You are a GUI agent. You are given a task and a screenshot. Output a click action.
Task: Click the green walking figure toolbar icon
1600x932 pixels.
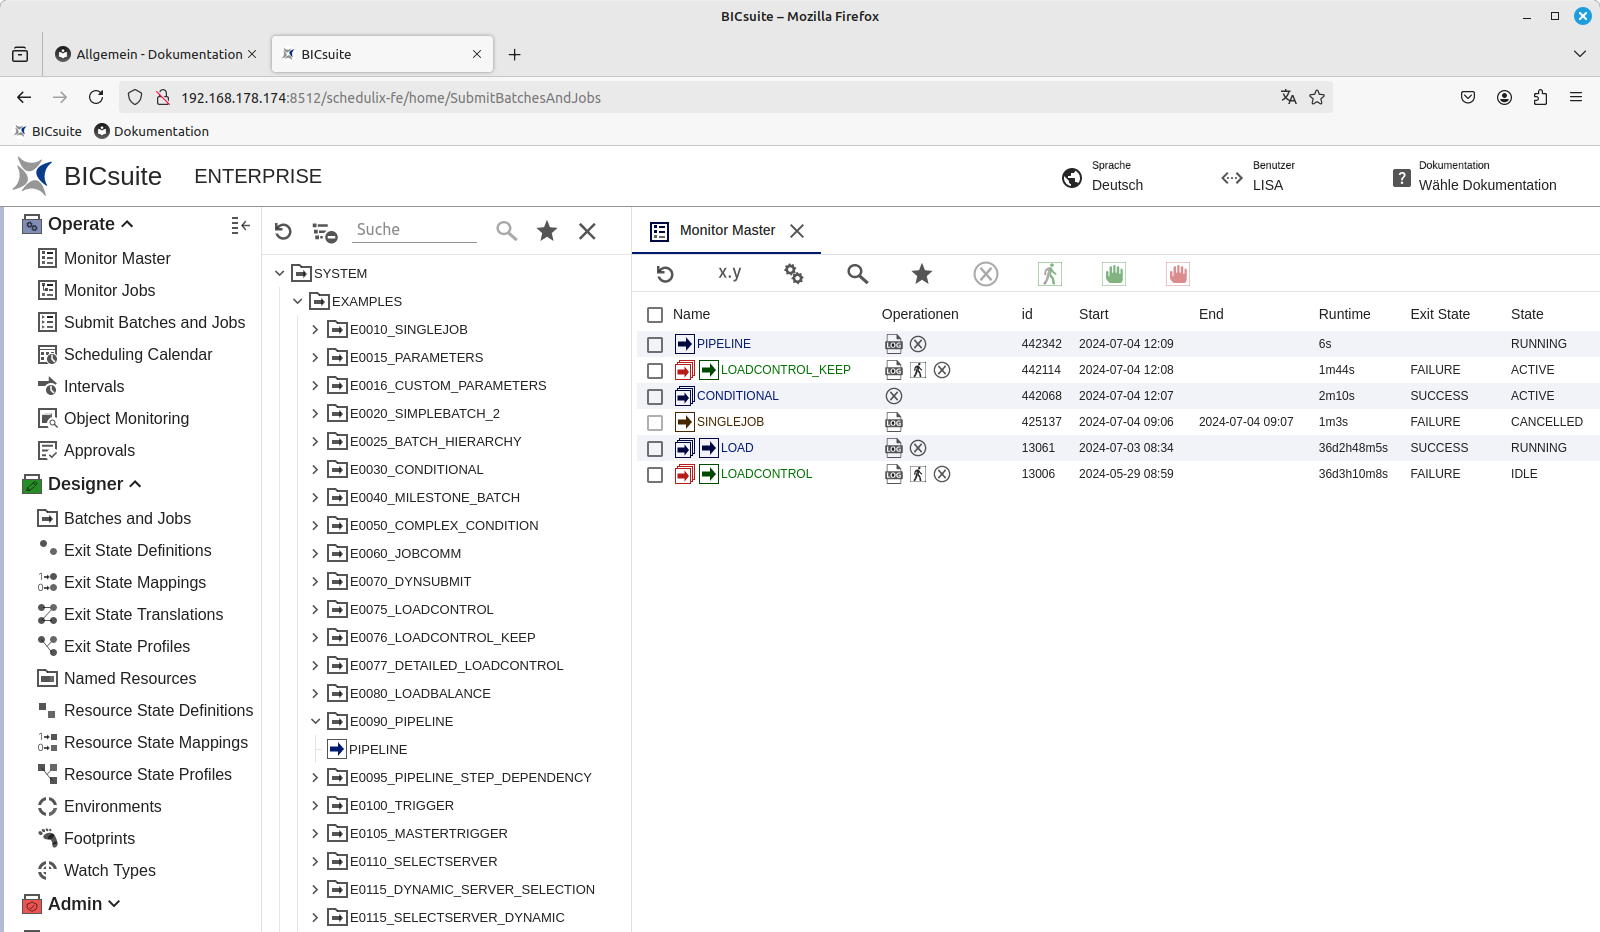click(1049, 274)
